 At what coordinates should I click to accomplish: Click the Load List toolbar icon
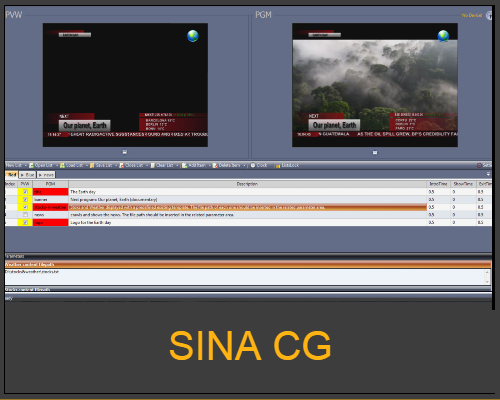[x=62, y=166]
